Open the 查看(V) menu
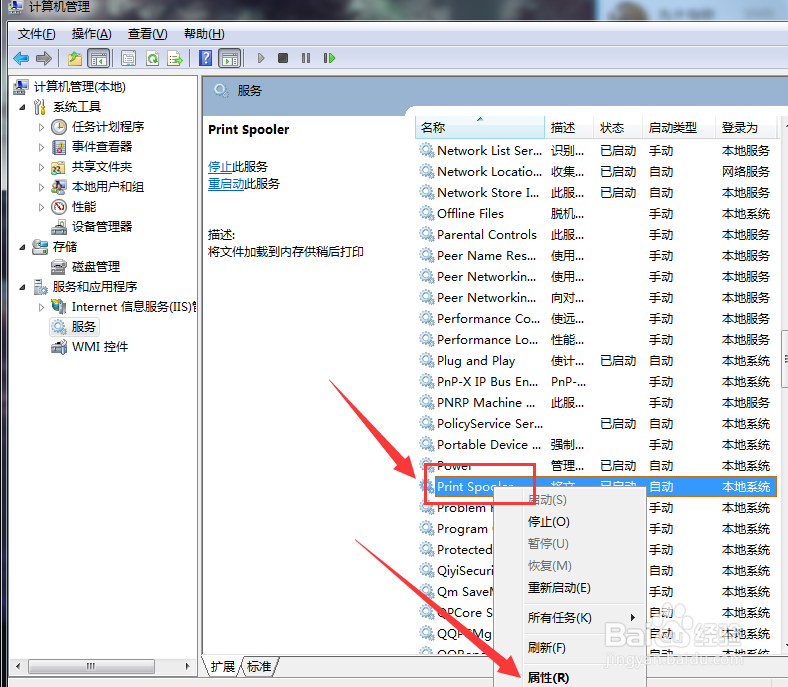Screen dimensions: 788x687 (147, 34)
